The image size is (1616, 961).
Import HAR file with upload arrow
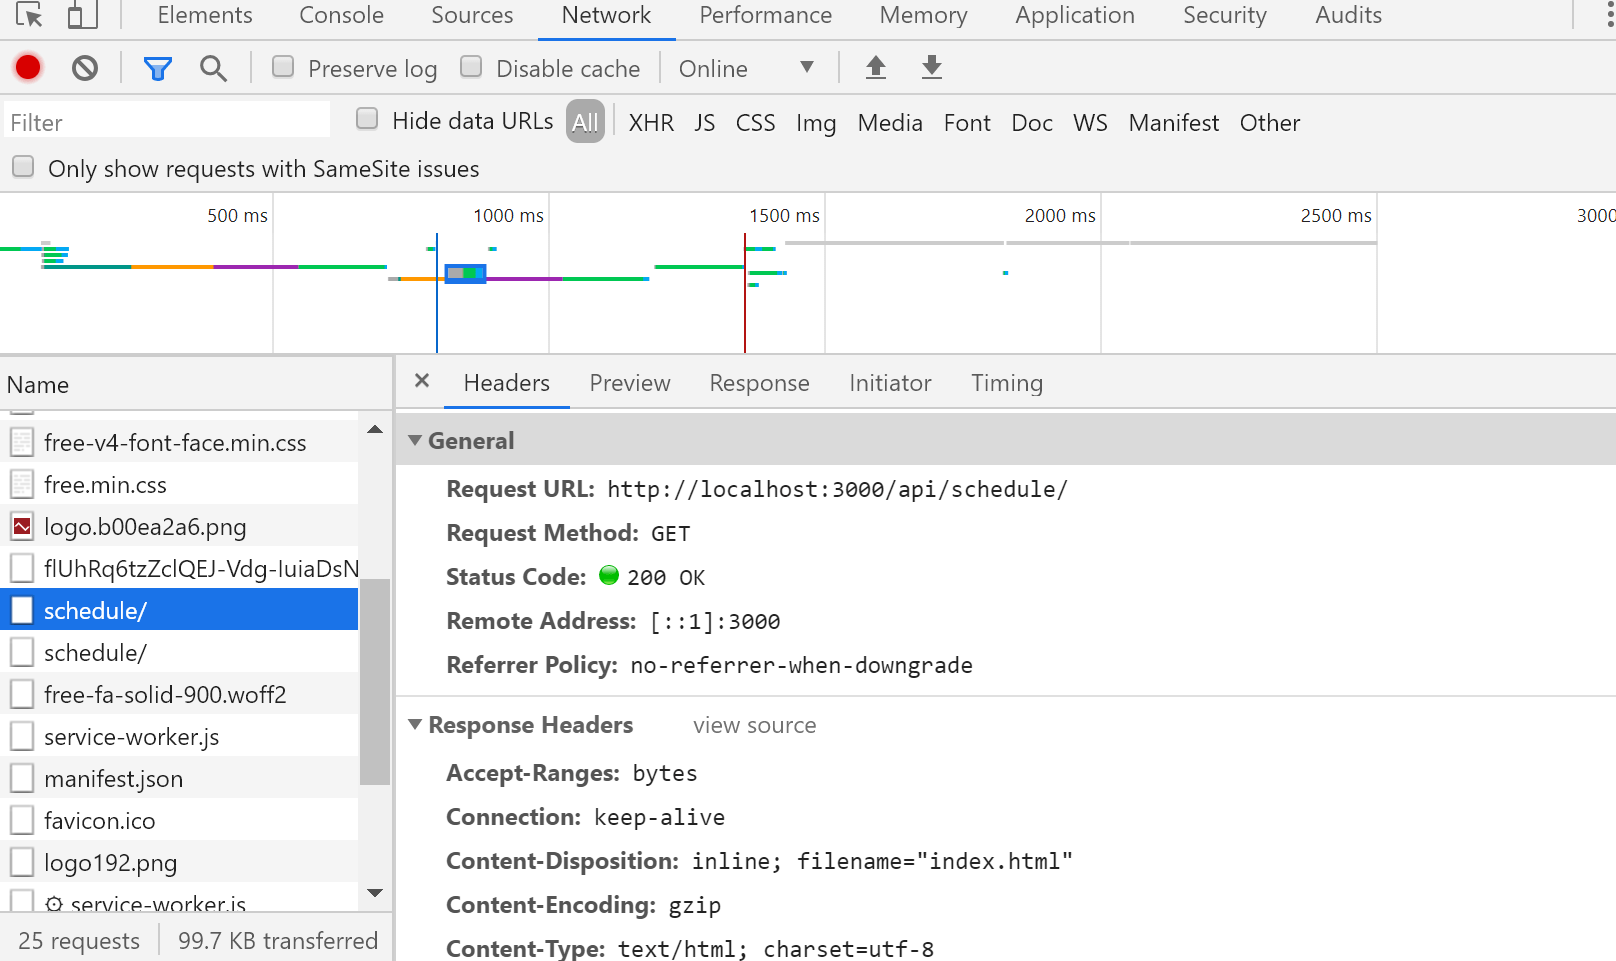(x=876, y=67)
